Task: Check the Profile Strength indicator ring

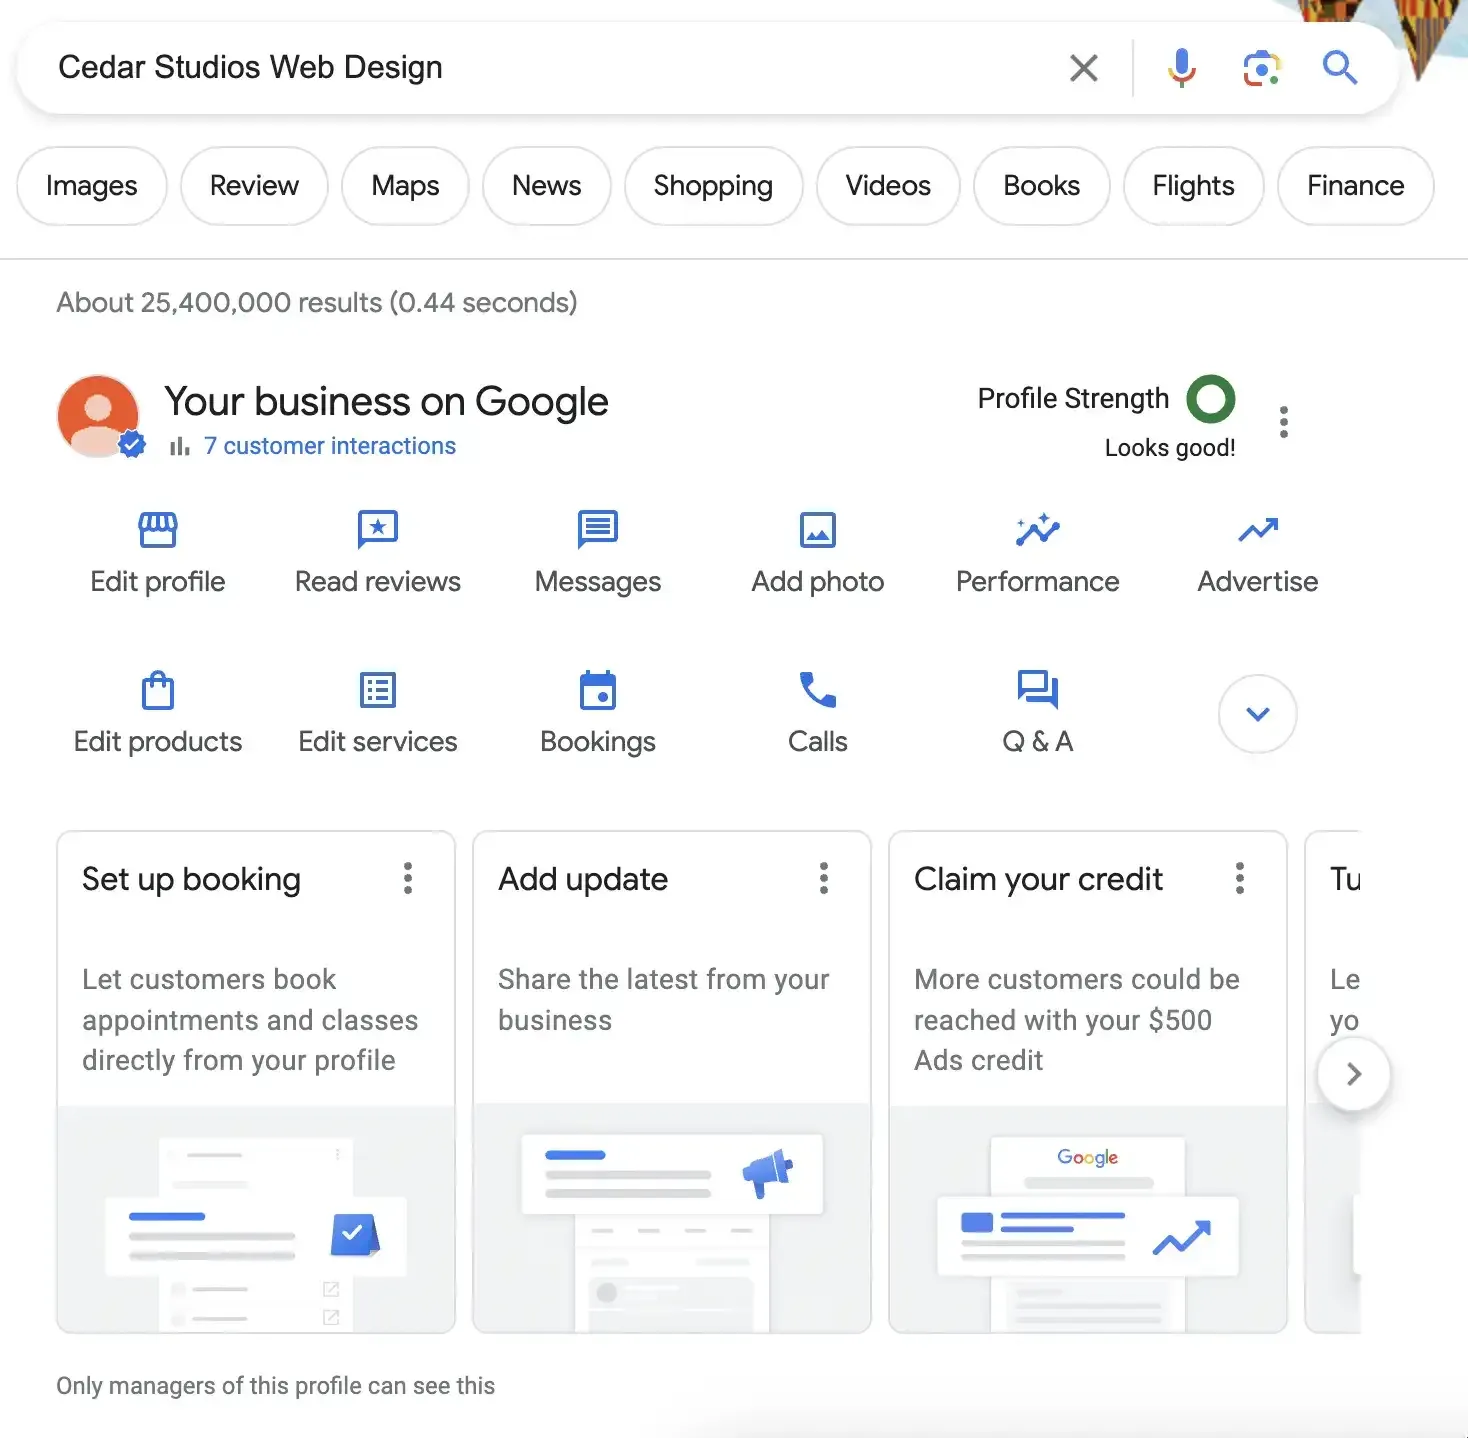Action: (x=1211, y=399)
